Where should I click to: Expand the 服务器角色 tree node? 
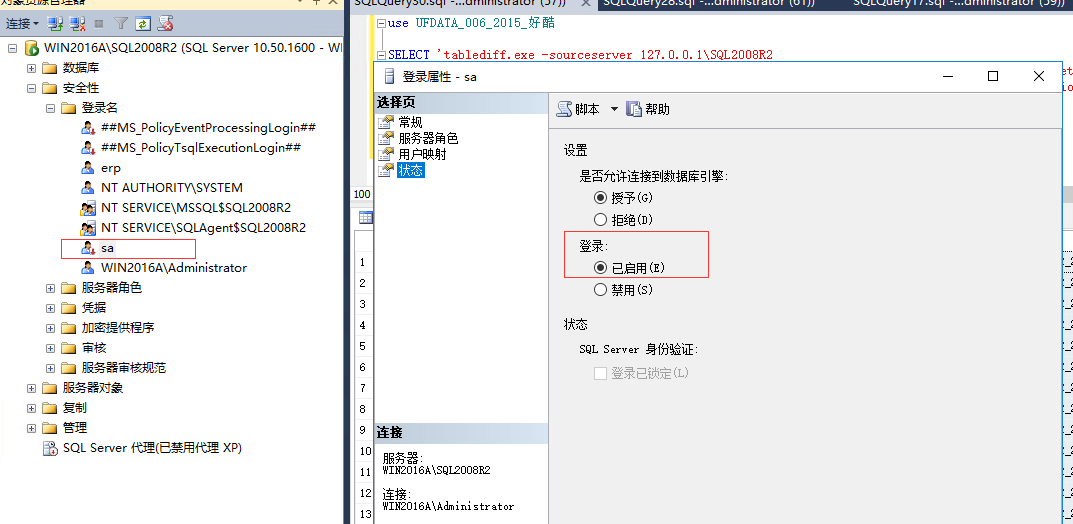coord(50,288)
